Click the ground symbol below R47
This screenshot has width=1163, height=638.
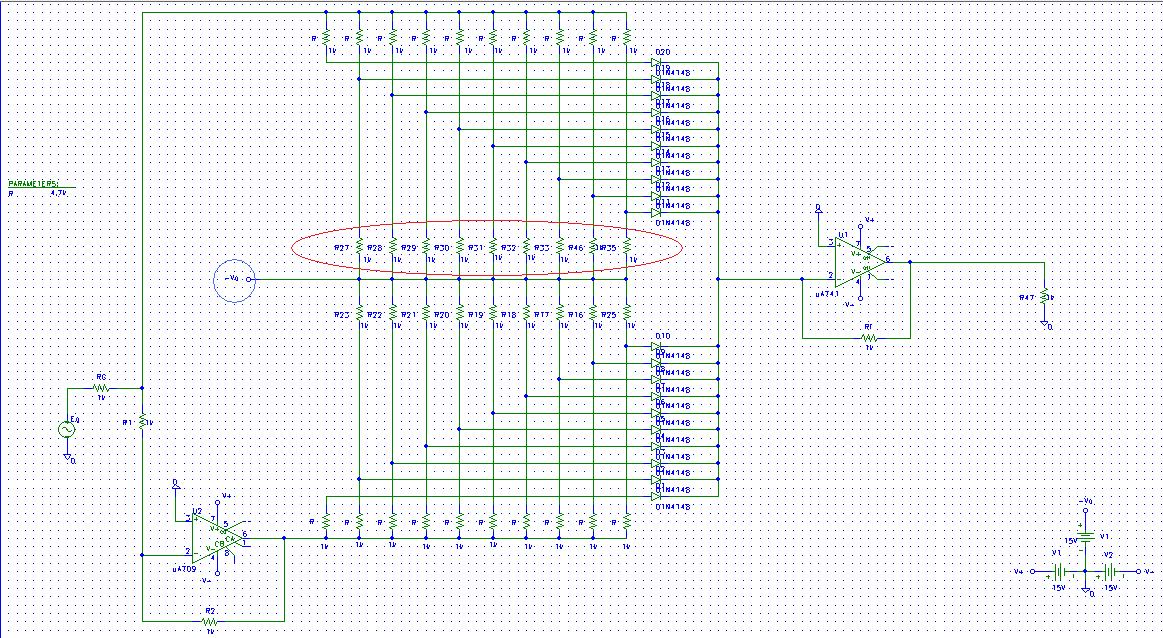tap(1045, 324)
